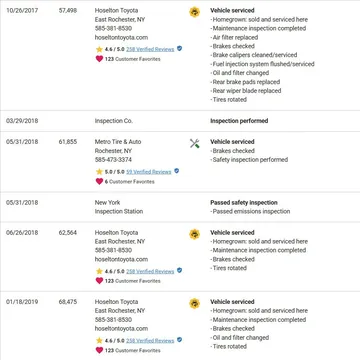Open 258 Verified Reviews link for 06/26/2018 service
The image size is (360, 360).
click(x=150, y=272)
